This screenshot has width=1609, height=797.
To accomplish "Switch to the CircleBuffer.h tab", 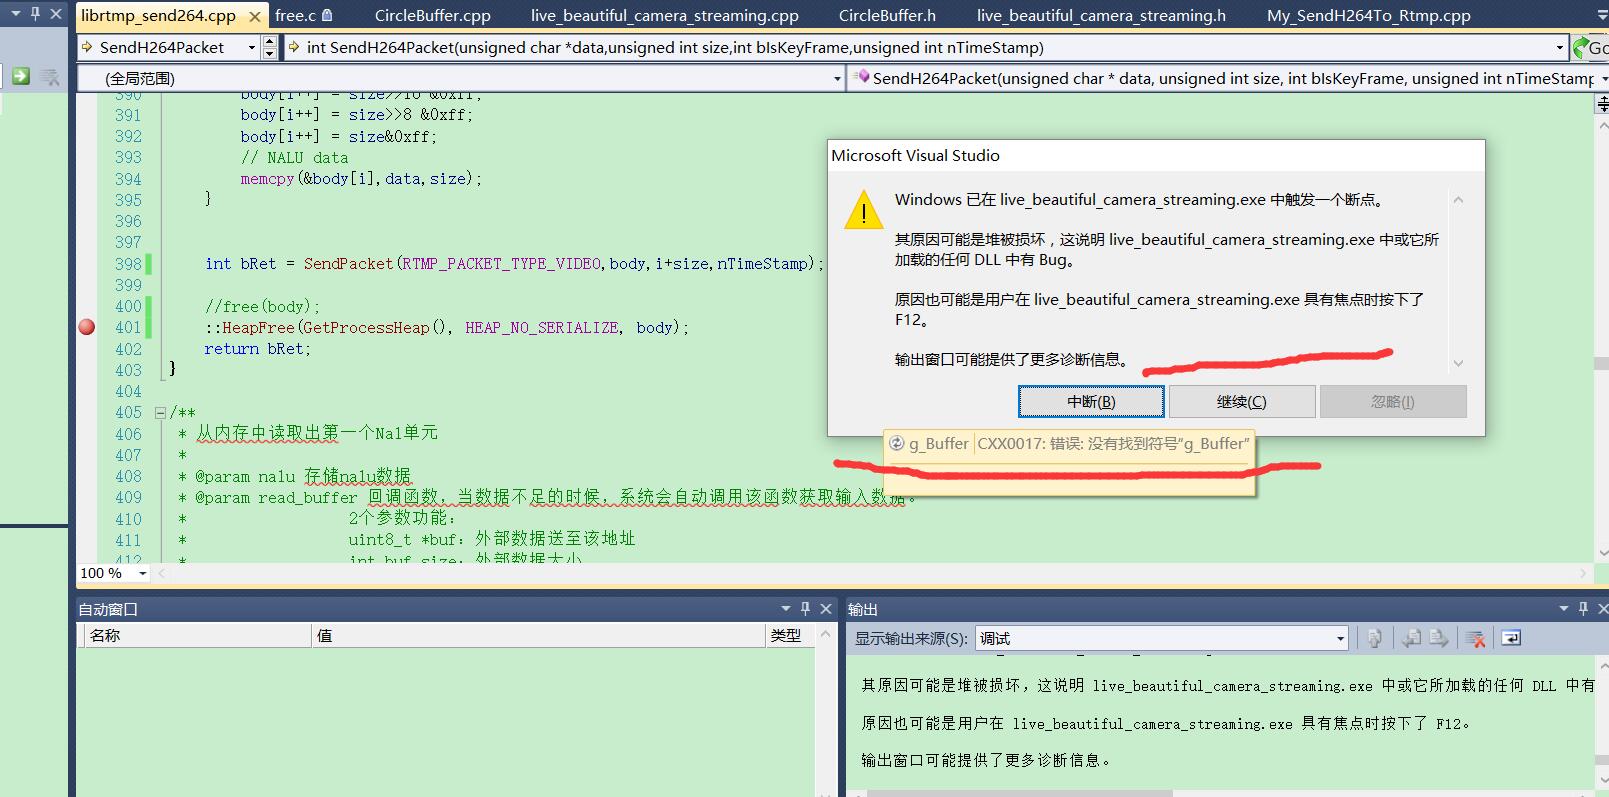I will [x=887, y=15].
